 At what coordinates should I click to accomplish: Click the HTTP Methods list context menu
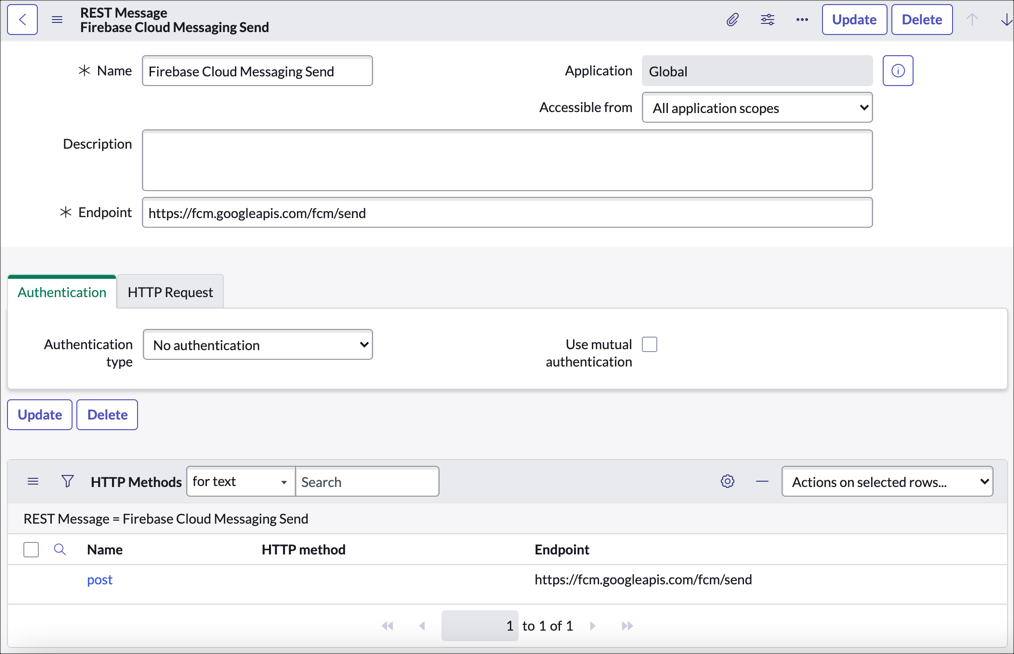coord(32,481)
